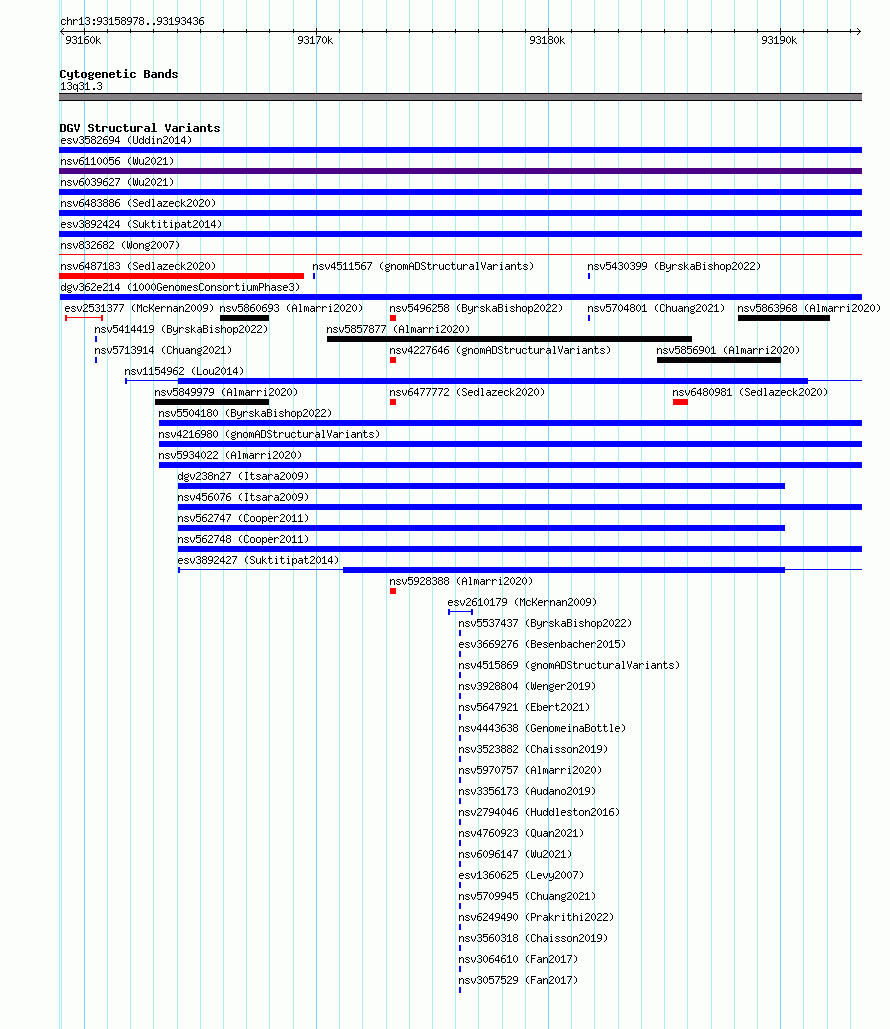Select nsv5647921 (Ebert2021) label

(524, 707)
